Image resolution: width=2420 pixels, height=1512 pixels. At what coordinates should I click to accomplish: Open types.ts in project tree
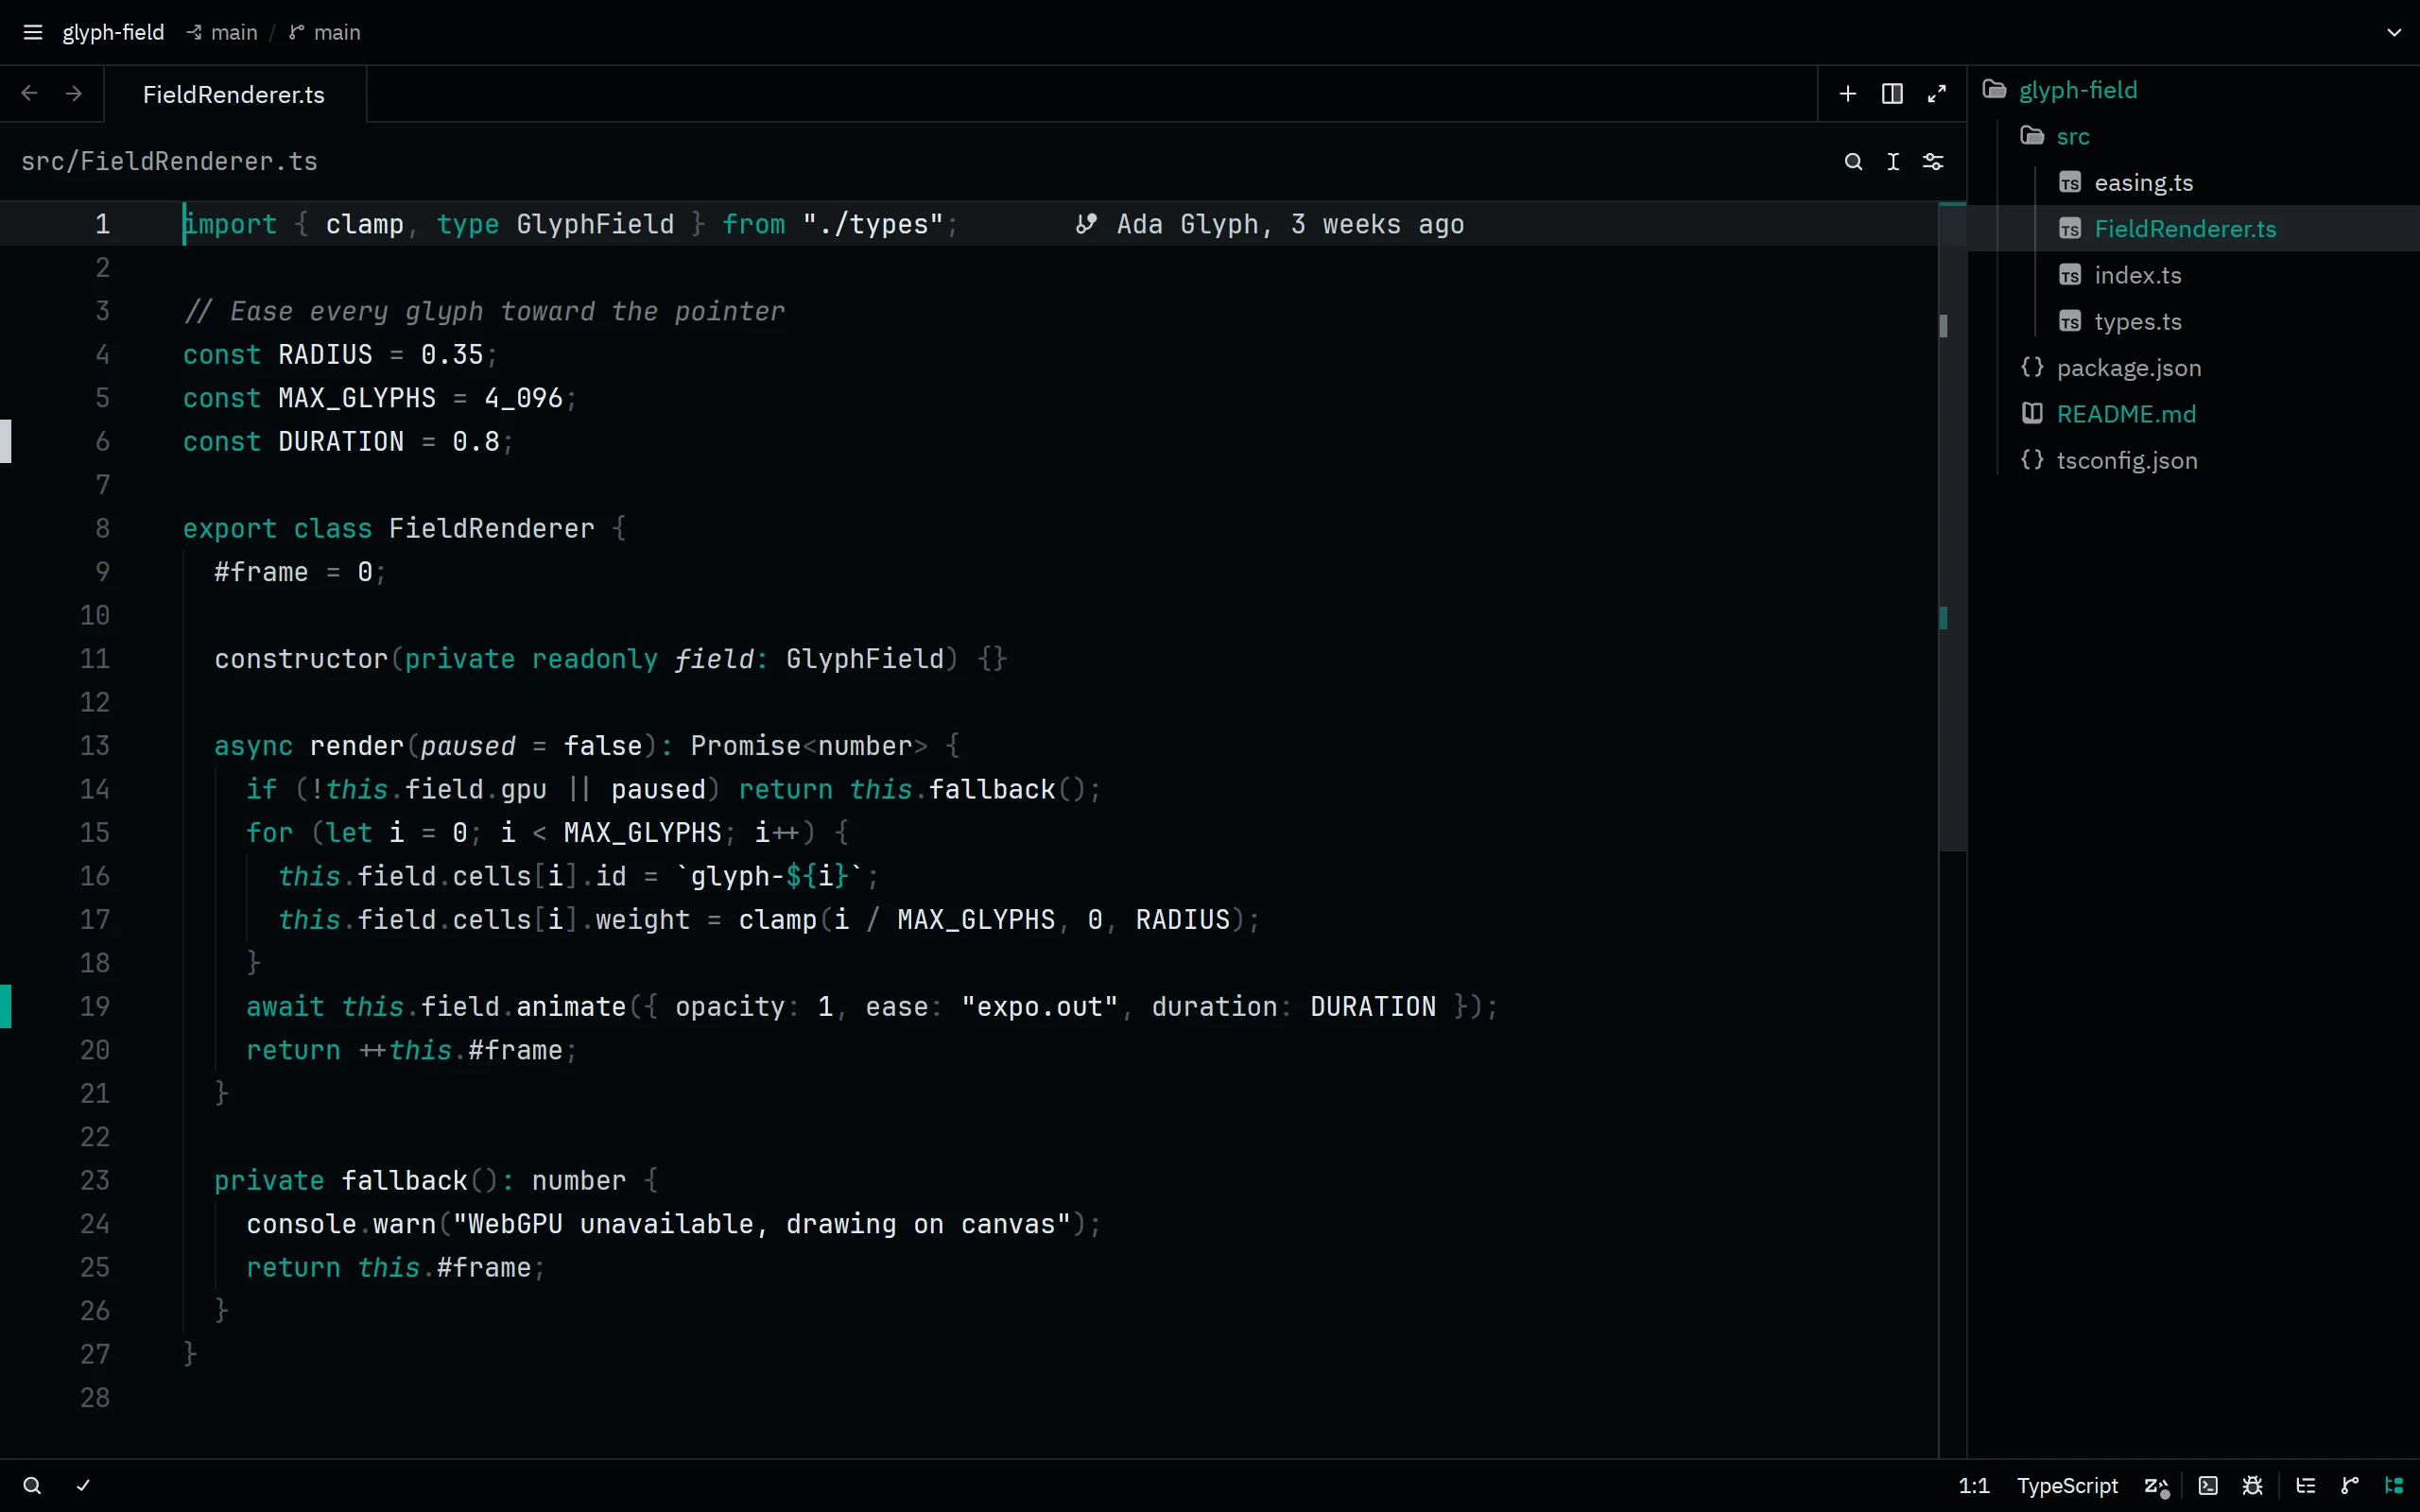tap(2193, 321)
